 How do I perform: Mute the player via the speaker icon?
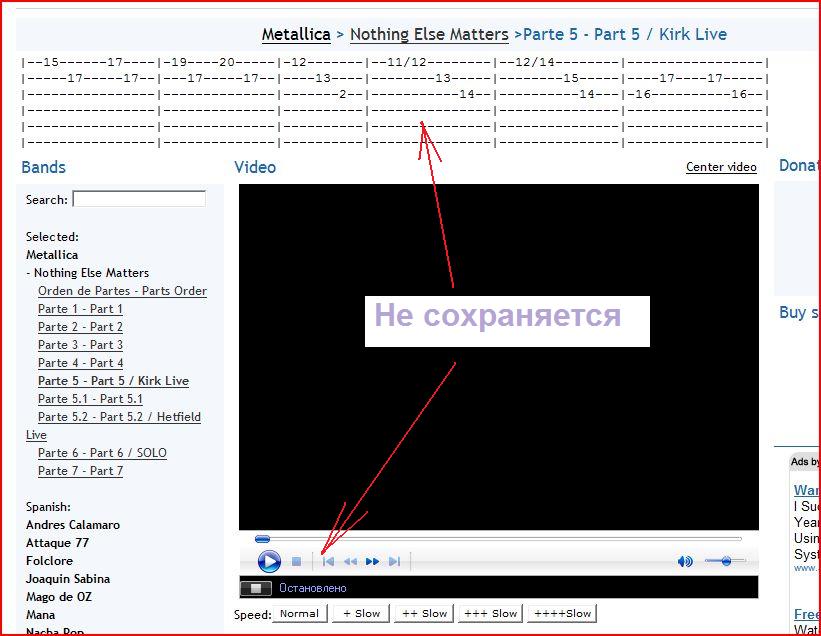click(x=685, y=562)
